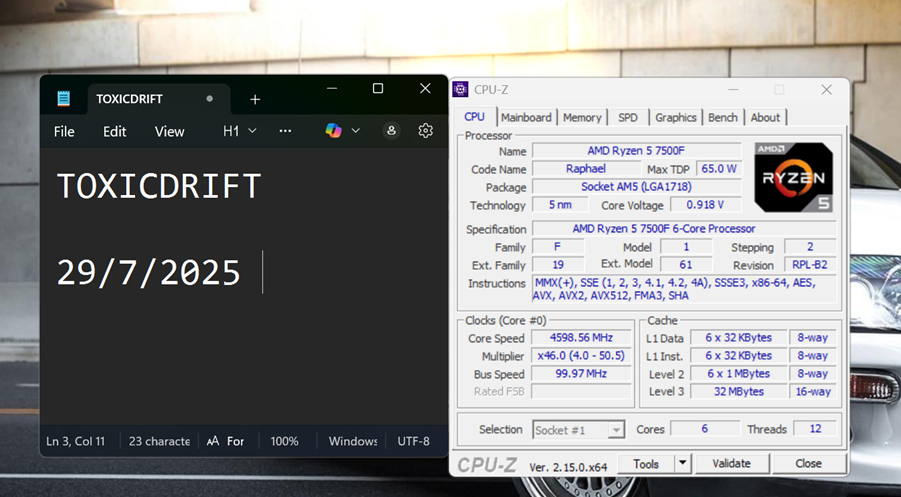Image resolution: width=901 pixels, height=497 pixels.
Task: Add a new Notepad tab with the plus icon
Action: coord(255,99)
